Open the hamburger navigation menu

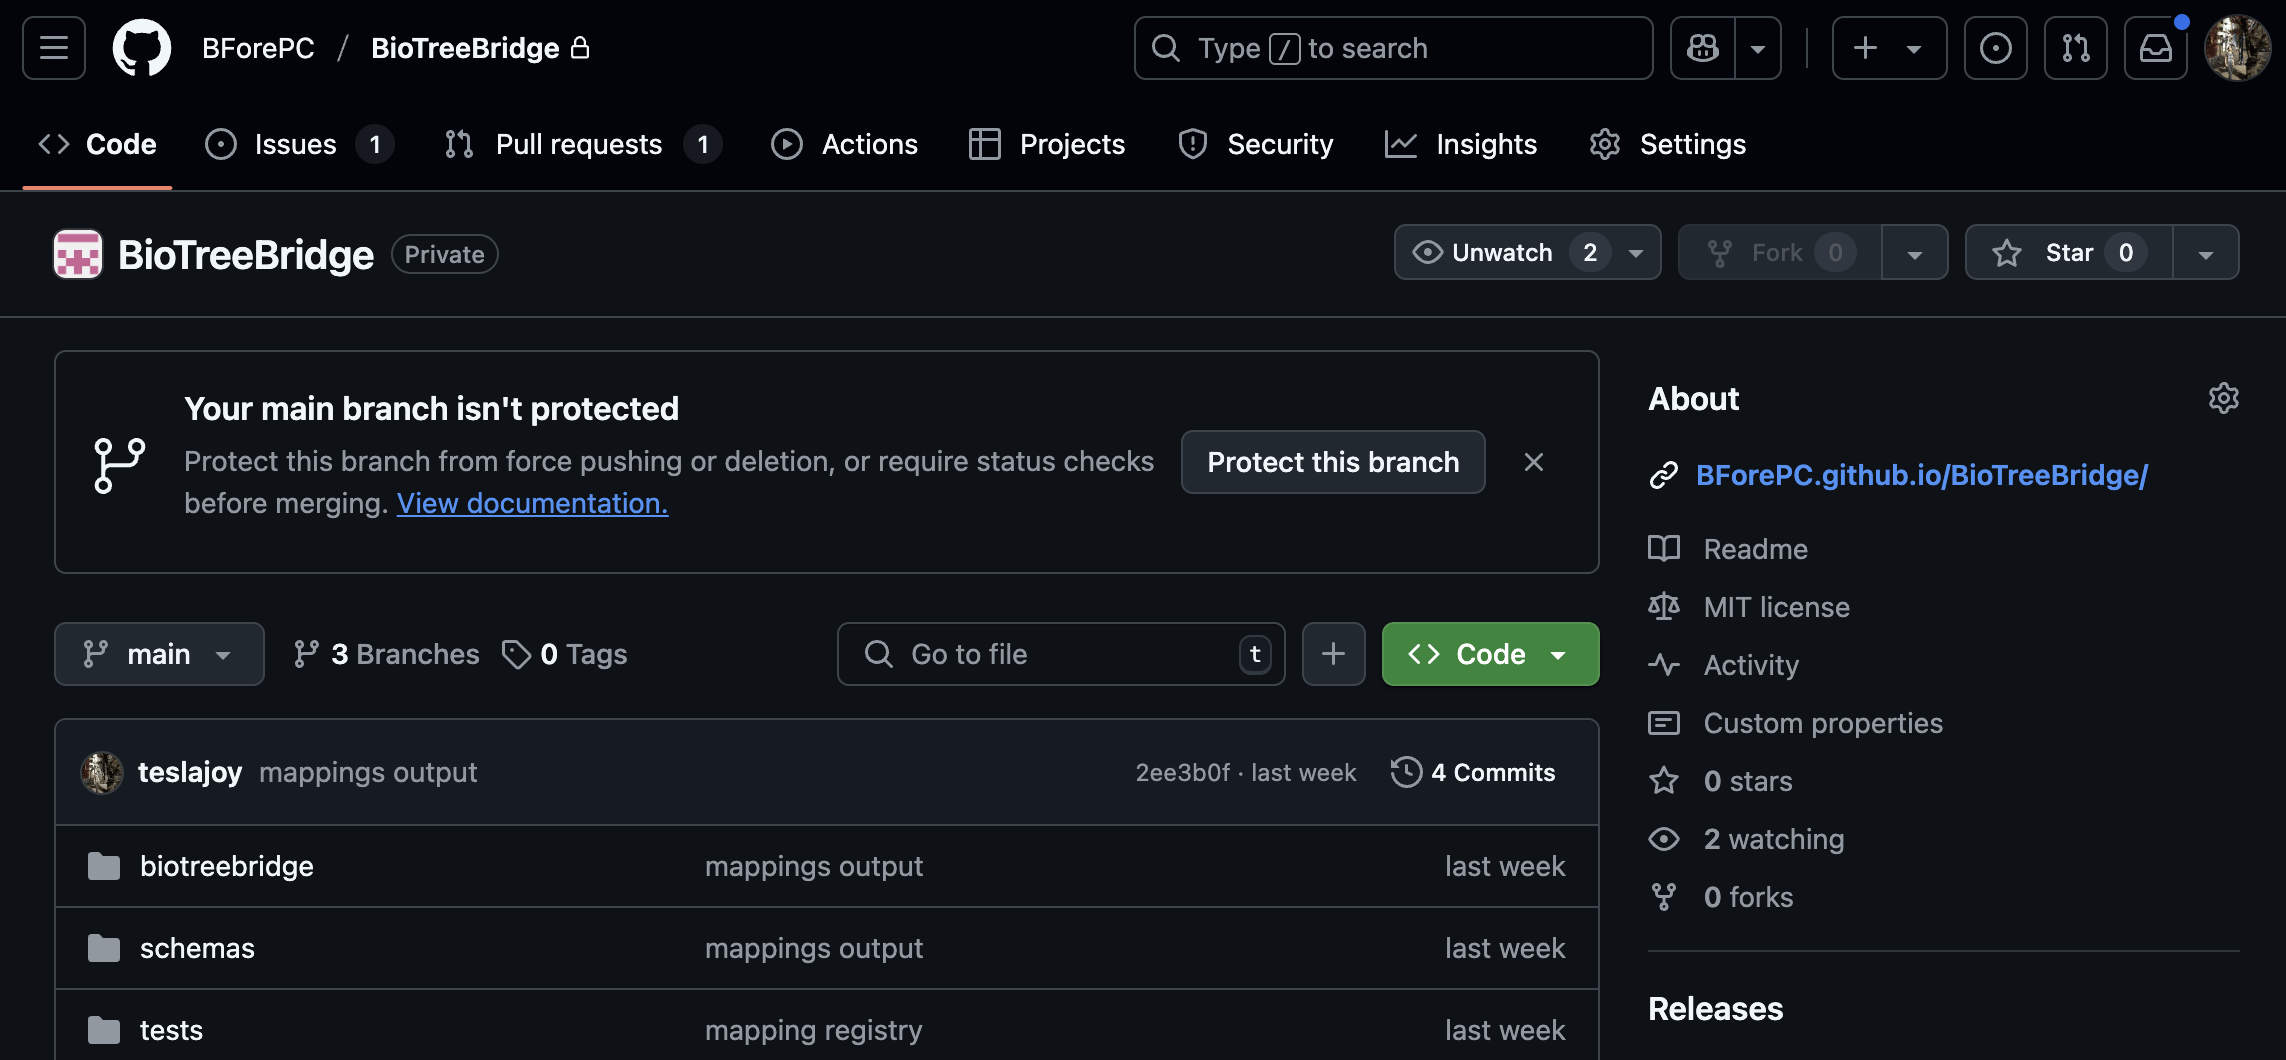pos(54,48)
